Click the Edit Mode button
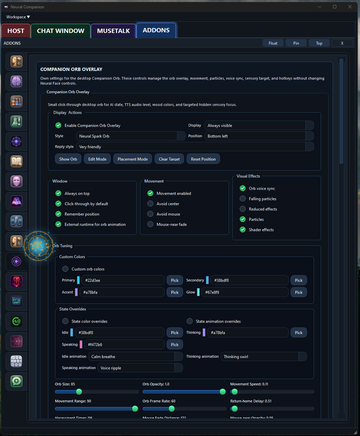This screenshot has height=436, width=360. coord(97,159)
